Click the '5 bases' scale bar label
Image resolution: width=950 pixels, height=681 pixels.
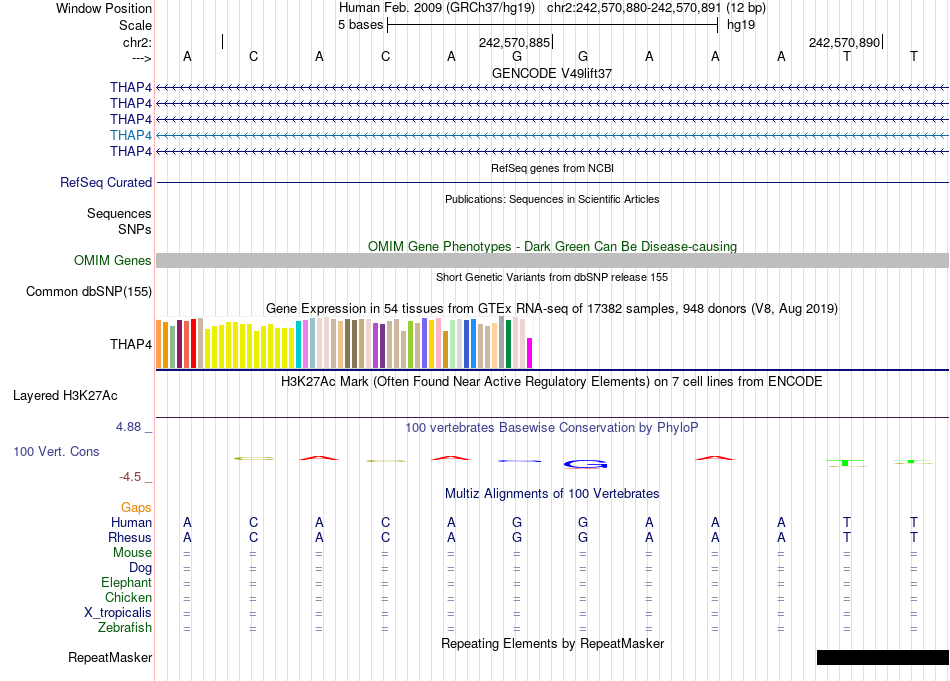(x=360, y=25)
